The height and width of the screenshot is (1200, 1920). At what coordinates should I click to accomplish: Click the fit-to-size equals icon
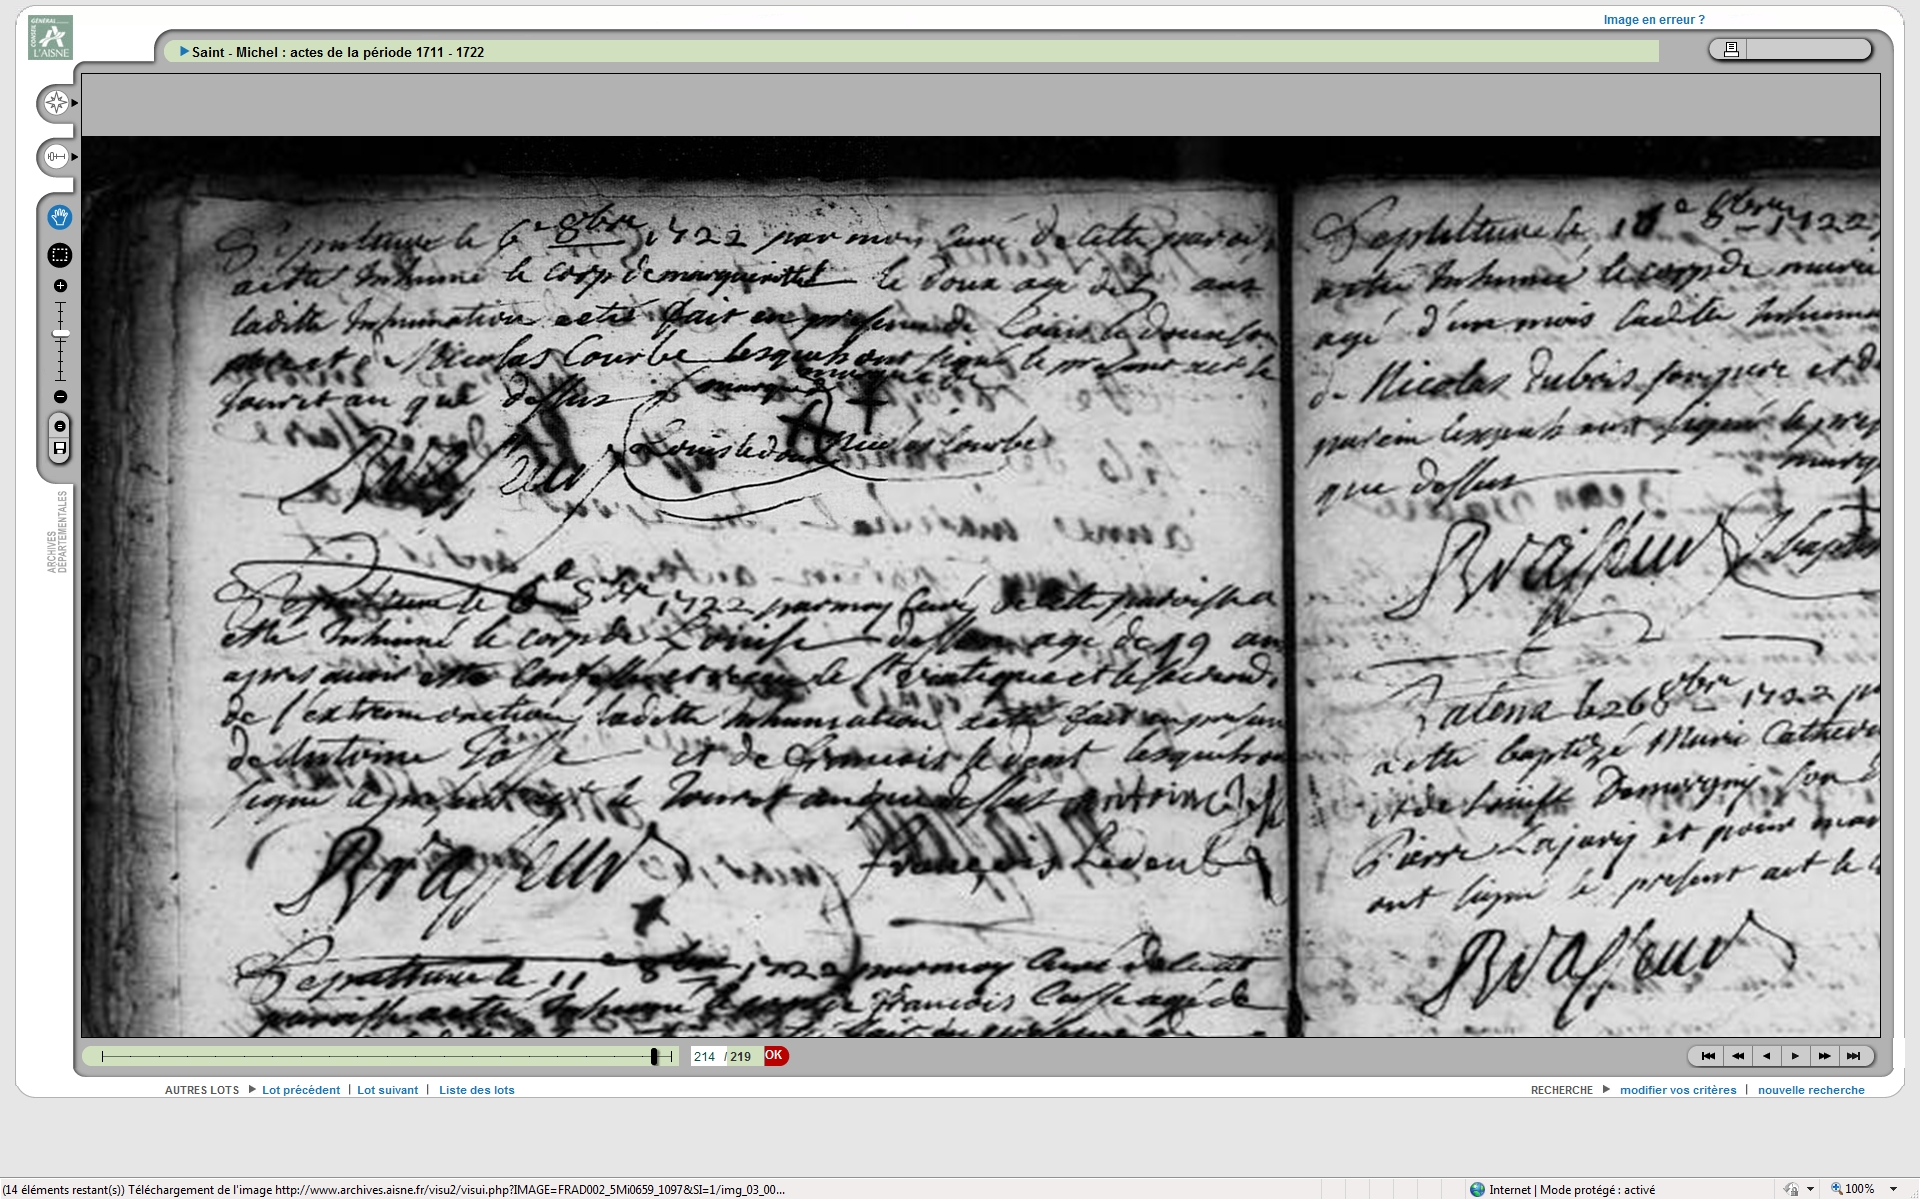[x=60, y=427]
